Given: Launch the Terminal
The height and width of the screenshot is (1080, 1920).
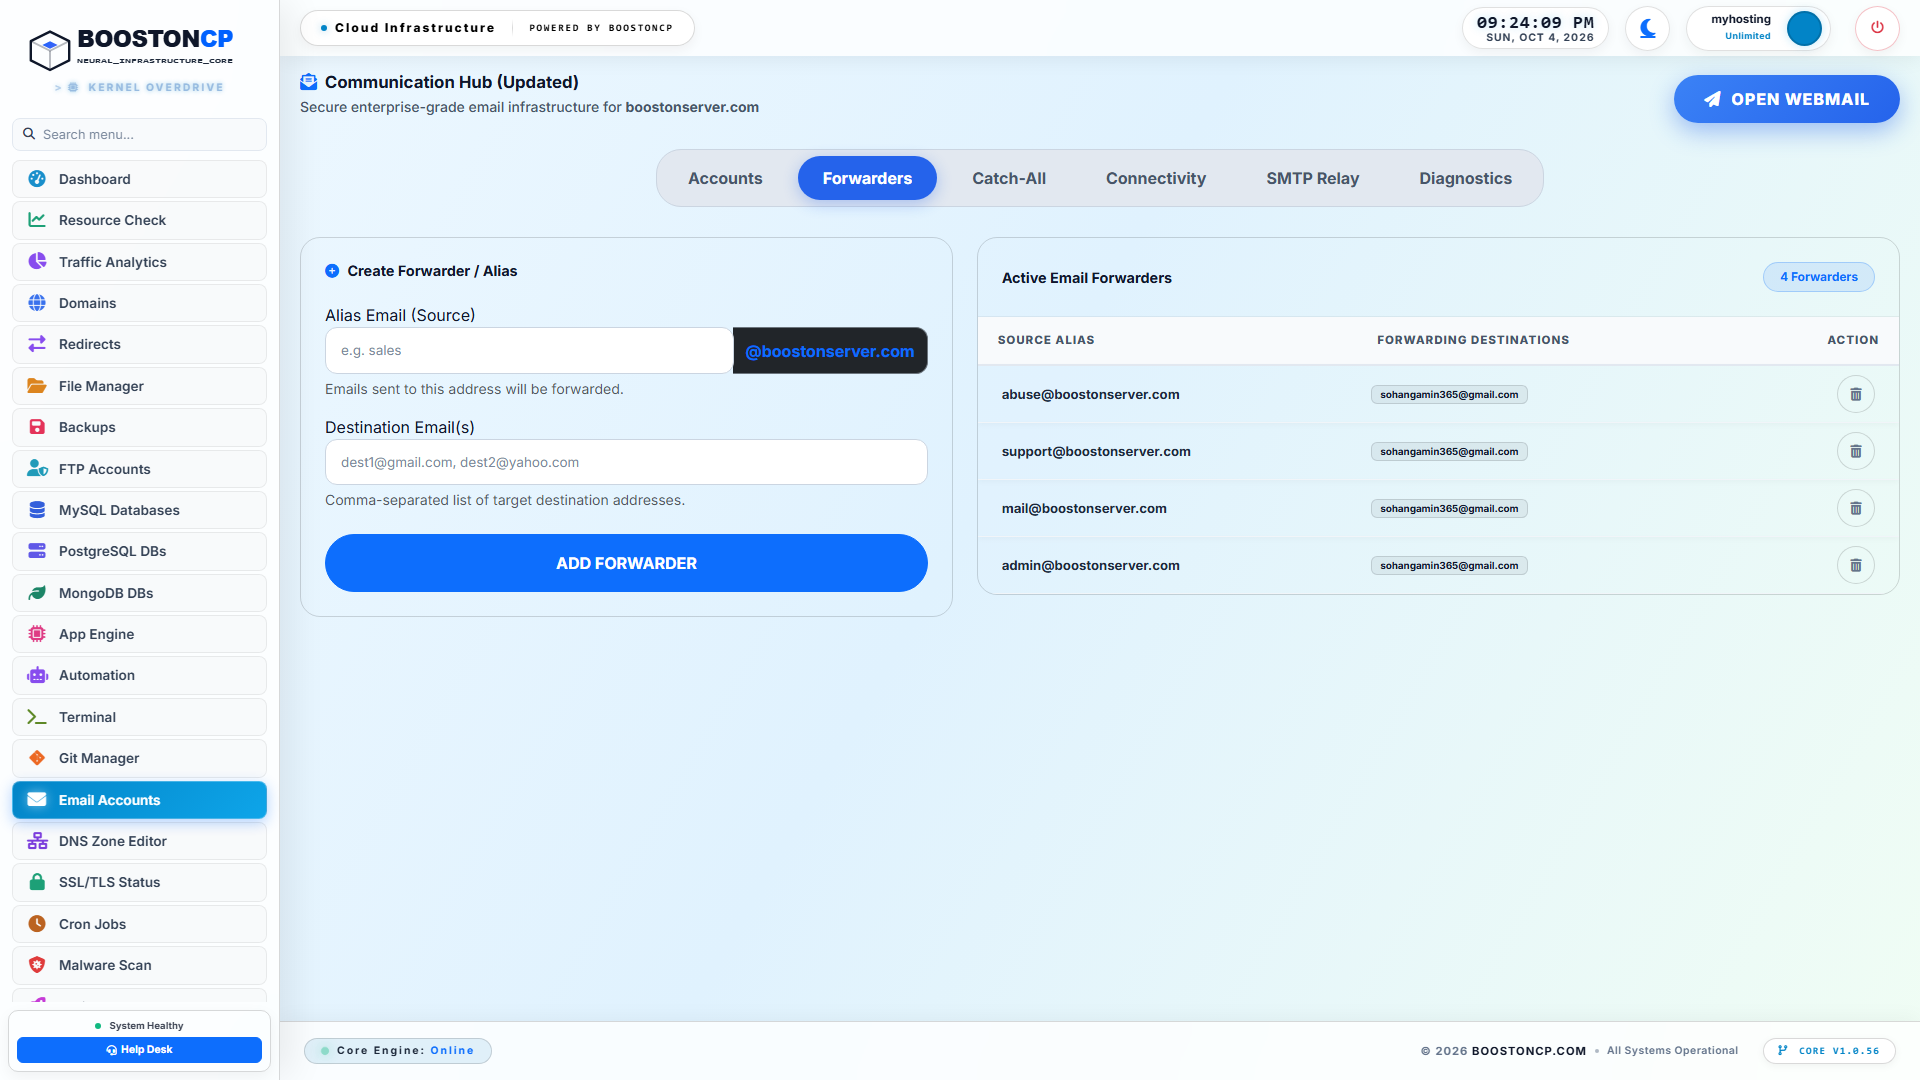Looking at the screenshot, I should 139,717.
